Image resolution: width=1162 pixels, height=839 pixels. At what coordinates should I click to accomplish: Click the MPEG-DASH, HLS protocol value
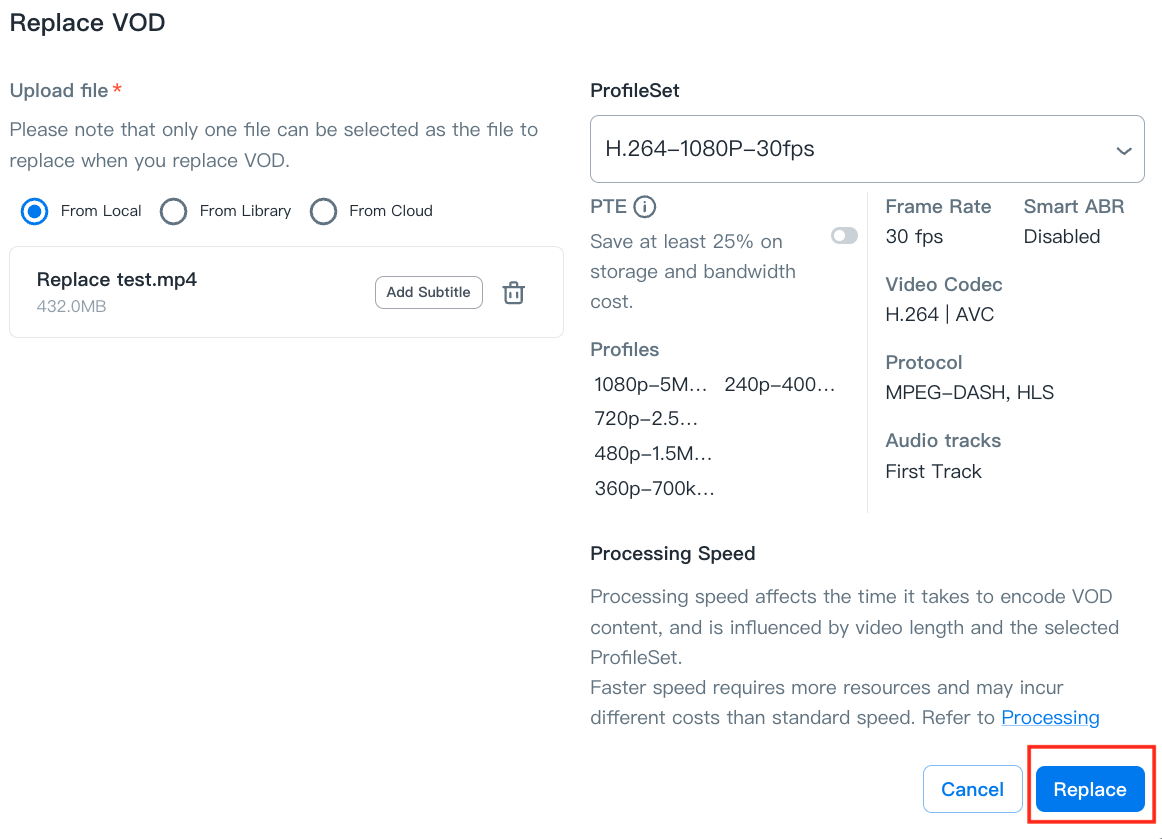click(969, 393)
